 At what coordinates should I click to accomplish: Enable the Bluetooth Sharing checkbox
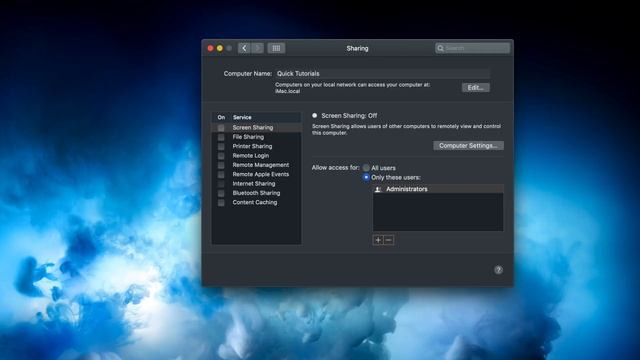(x=221, y=193)
